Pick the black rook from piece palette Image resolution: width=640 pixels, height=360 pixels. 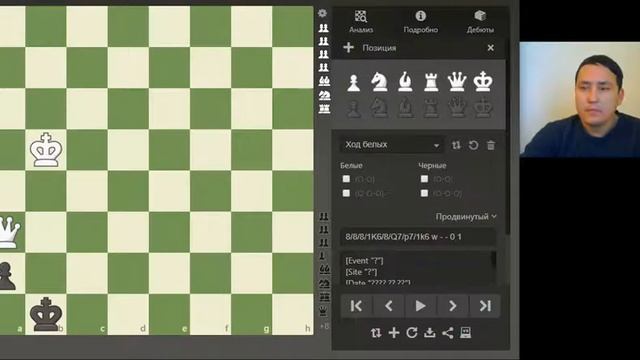pos(431,109)
